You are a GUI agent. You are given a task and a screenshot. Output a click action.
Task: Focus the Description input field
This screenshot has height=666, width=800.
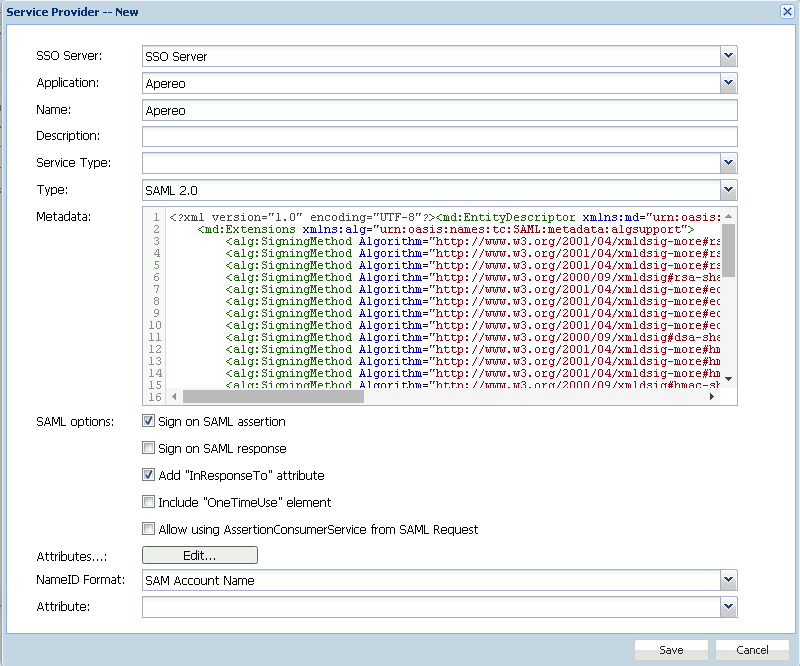coord(439,137)
